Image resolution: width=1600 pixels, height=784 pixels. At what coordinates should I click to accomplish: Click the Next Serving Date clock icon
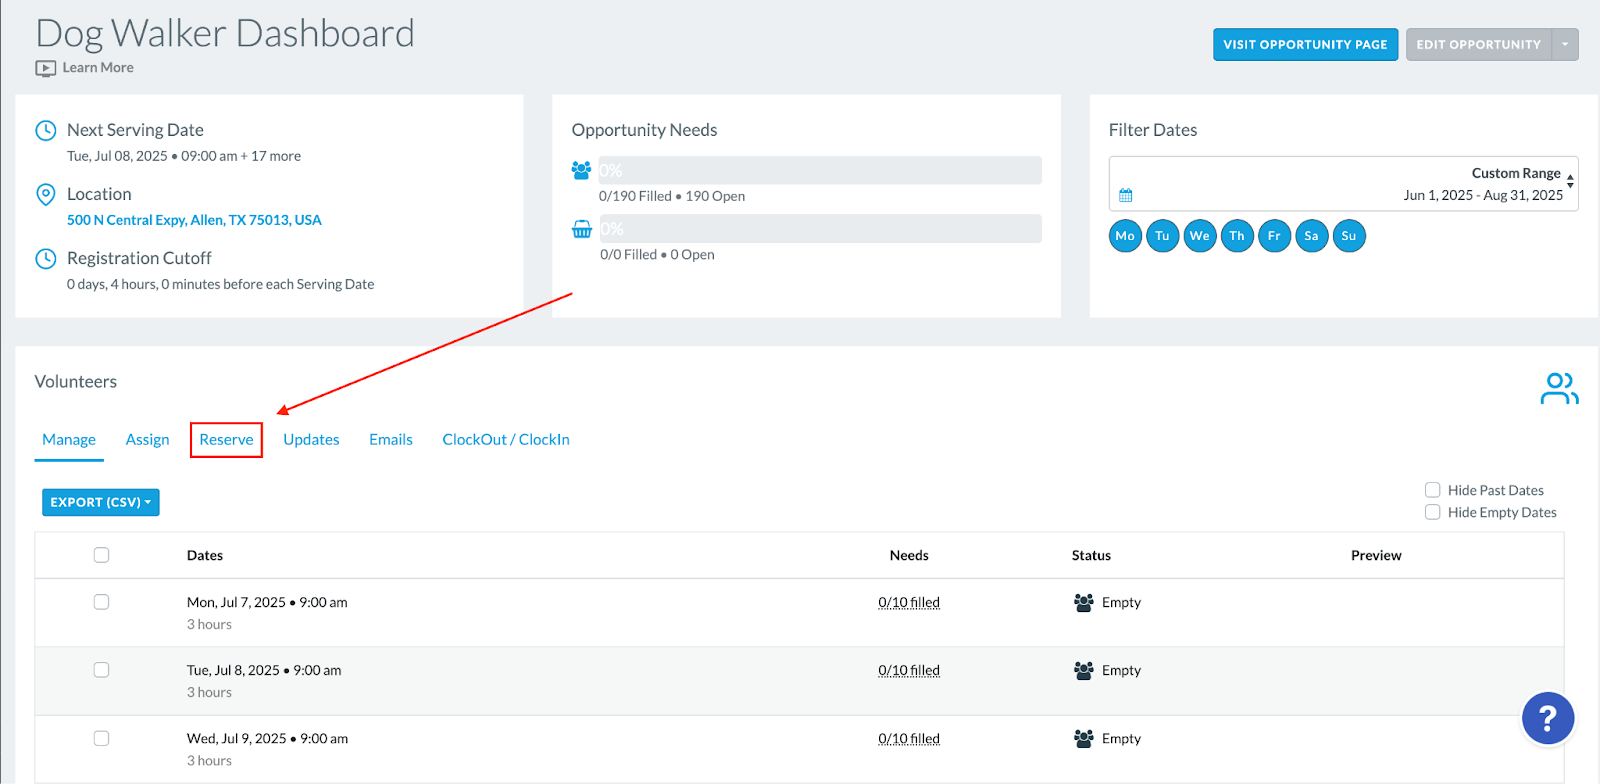coord(45,130)
